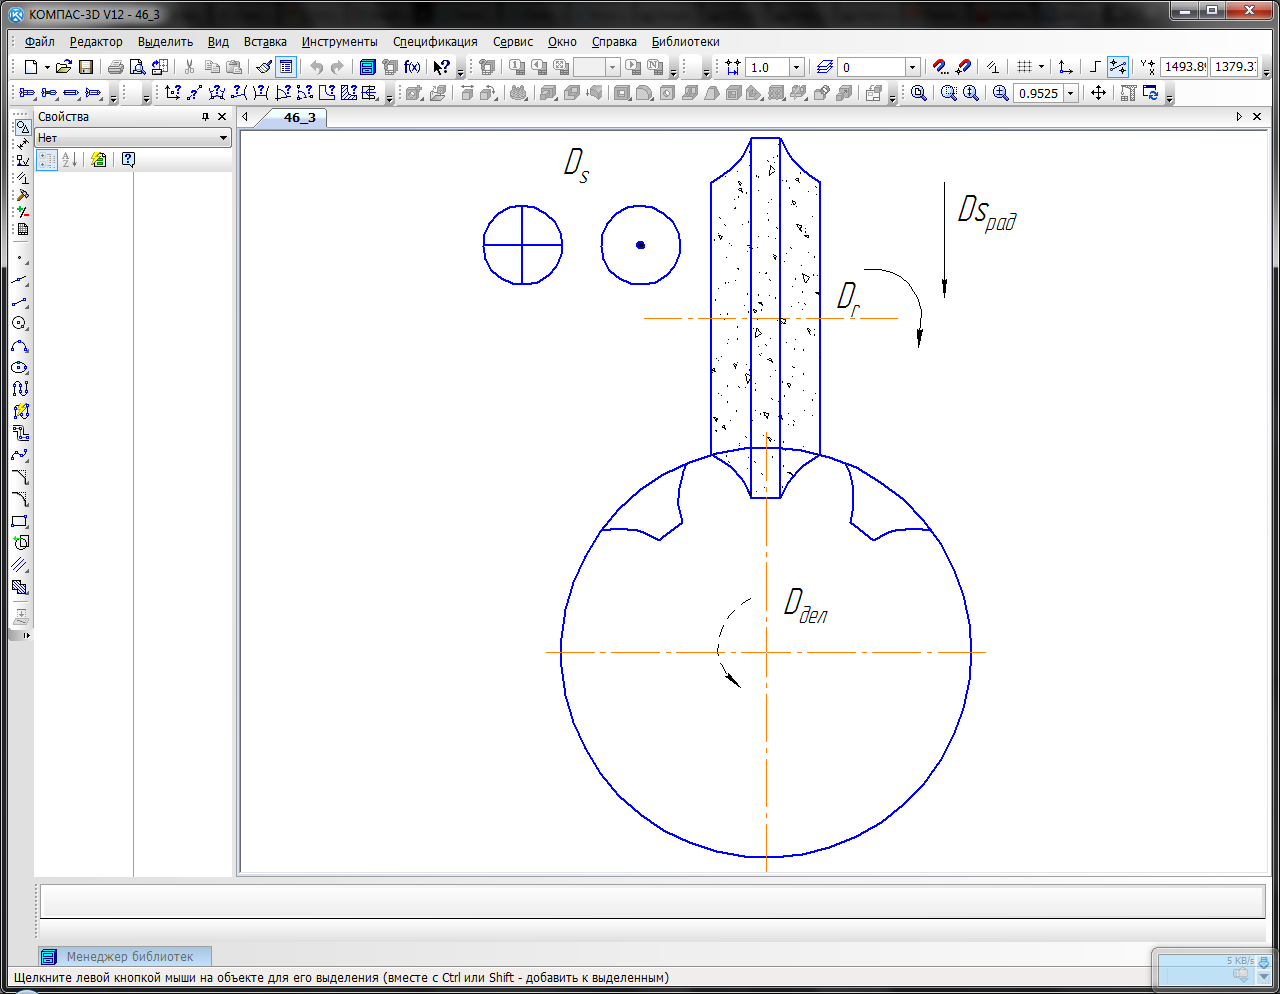
Task: Open the Библиотеки menu
Action: pos(685,42)
